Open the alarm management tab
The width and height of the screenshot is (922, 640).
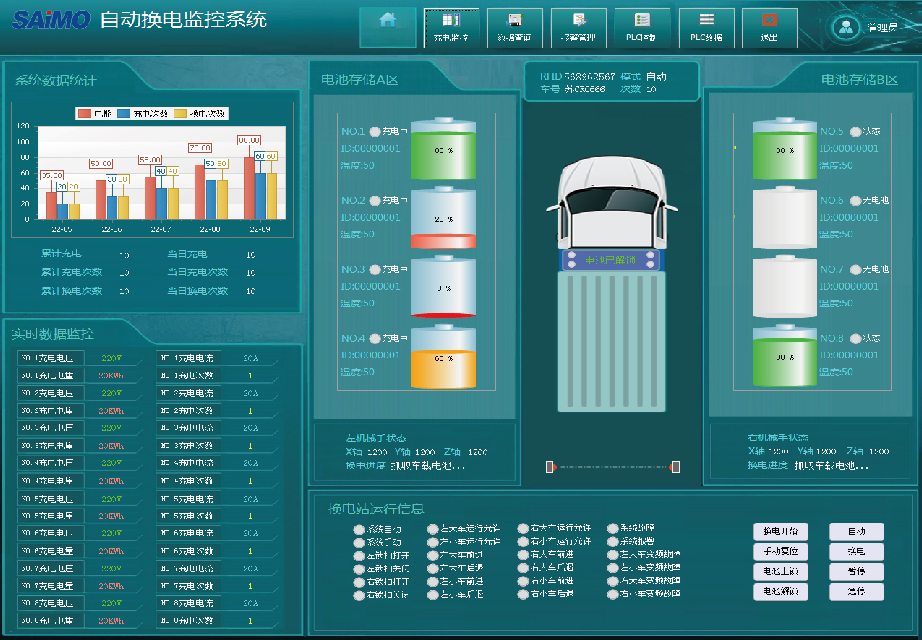pos(578,27)
